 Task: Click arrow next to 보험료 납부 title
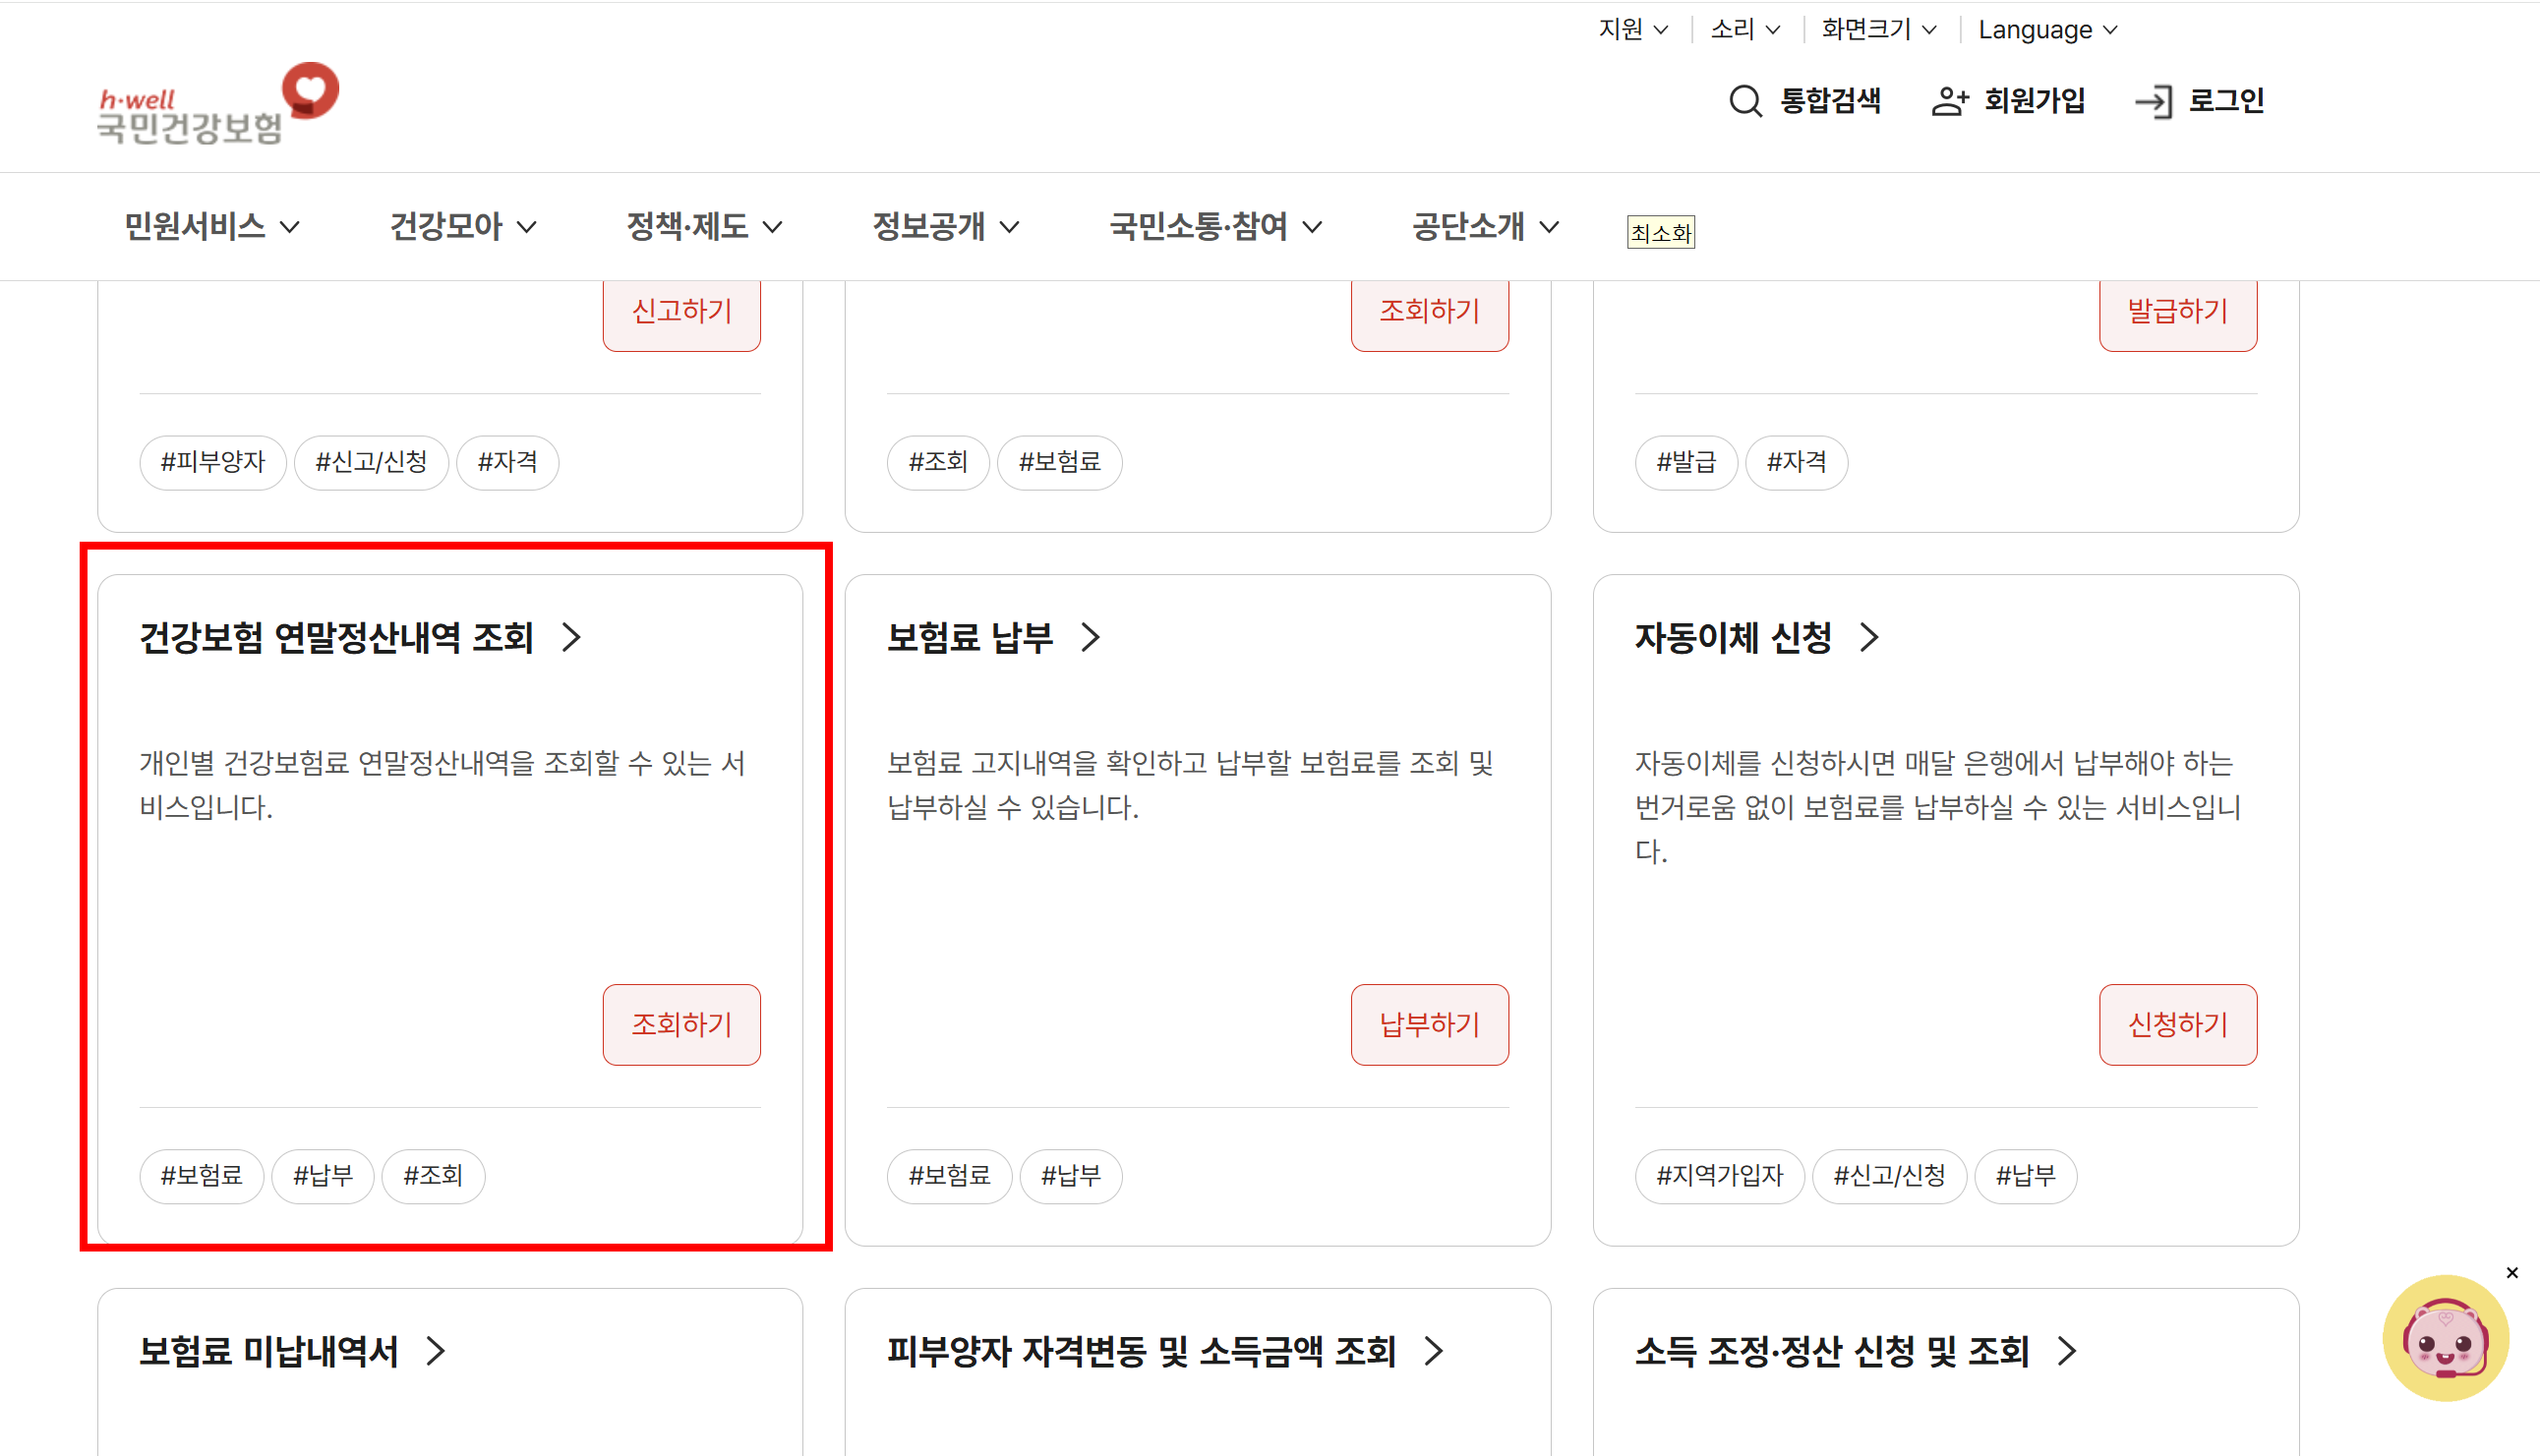click(1091, 638)
